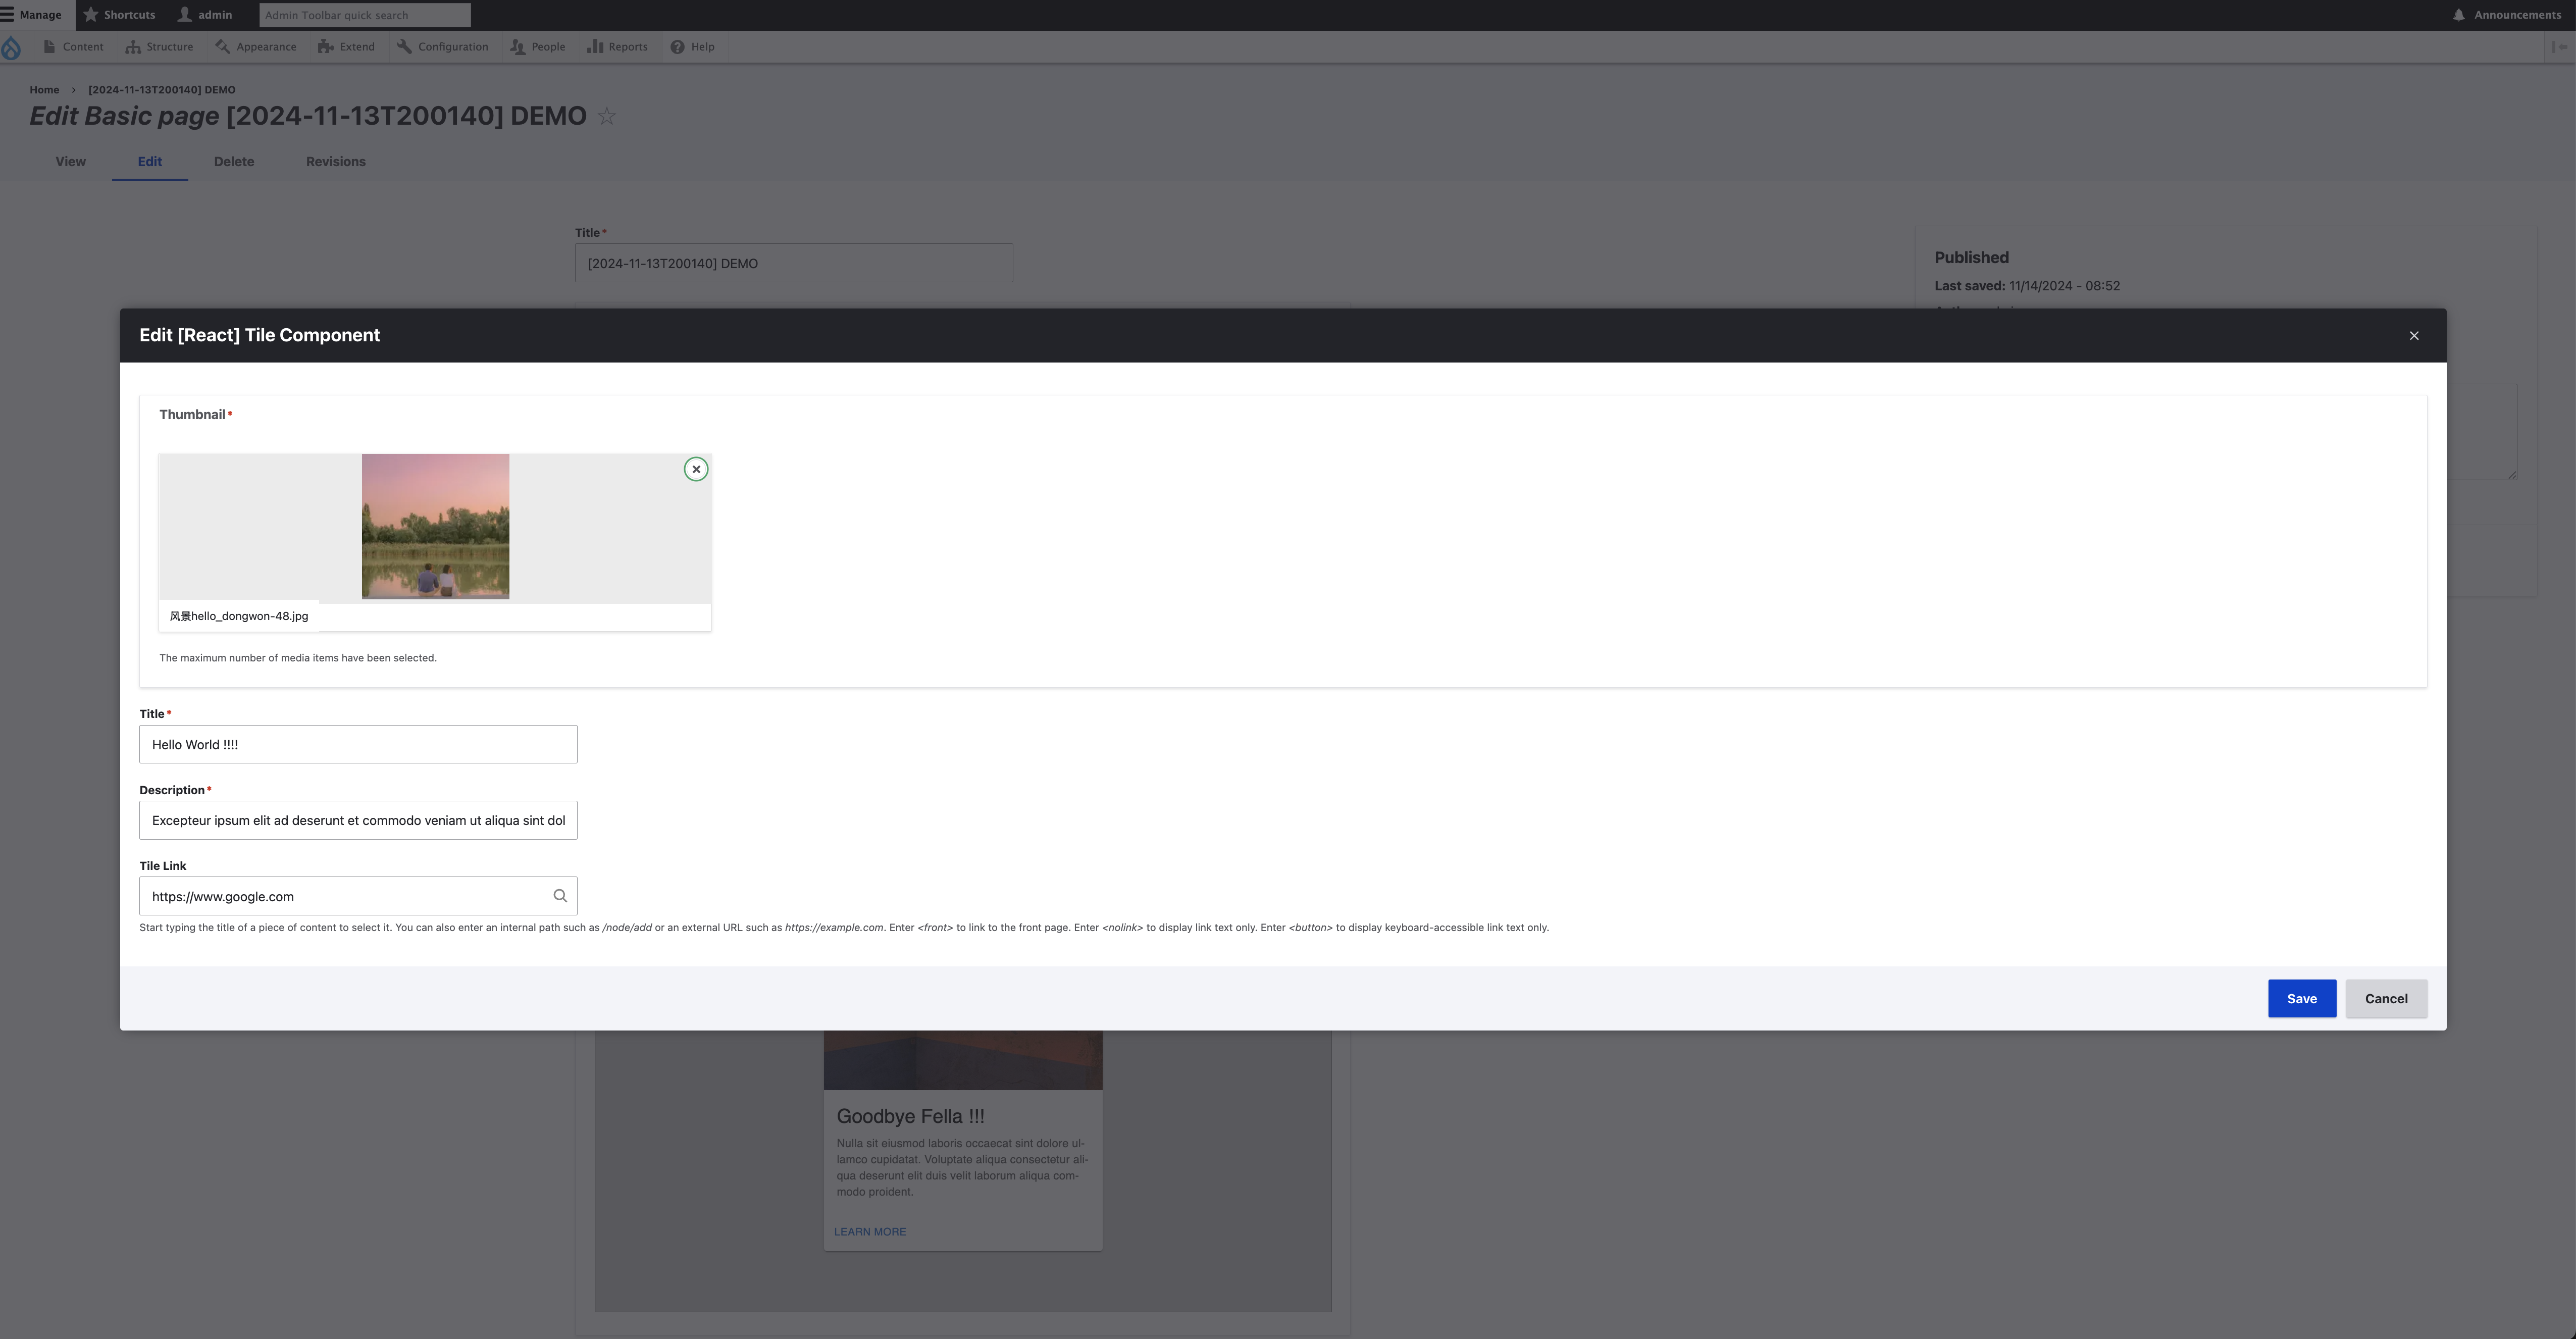
Task: Save the tile component changes
Action: (2302, 999)
